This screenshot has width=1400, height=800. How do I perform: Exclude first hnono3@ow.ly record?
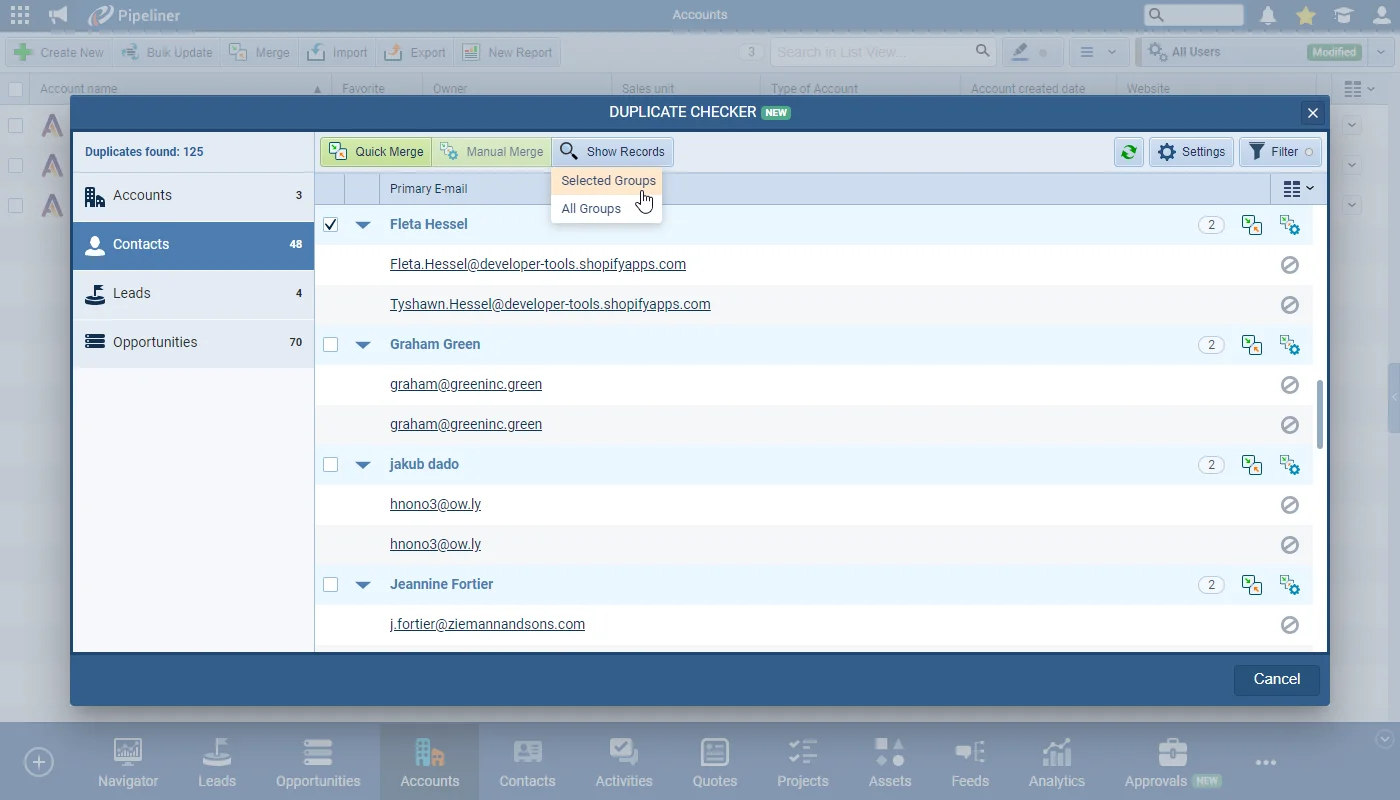point(1290,505)
